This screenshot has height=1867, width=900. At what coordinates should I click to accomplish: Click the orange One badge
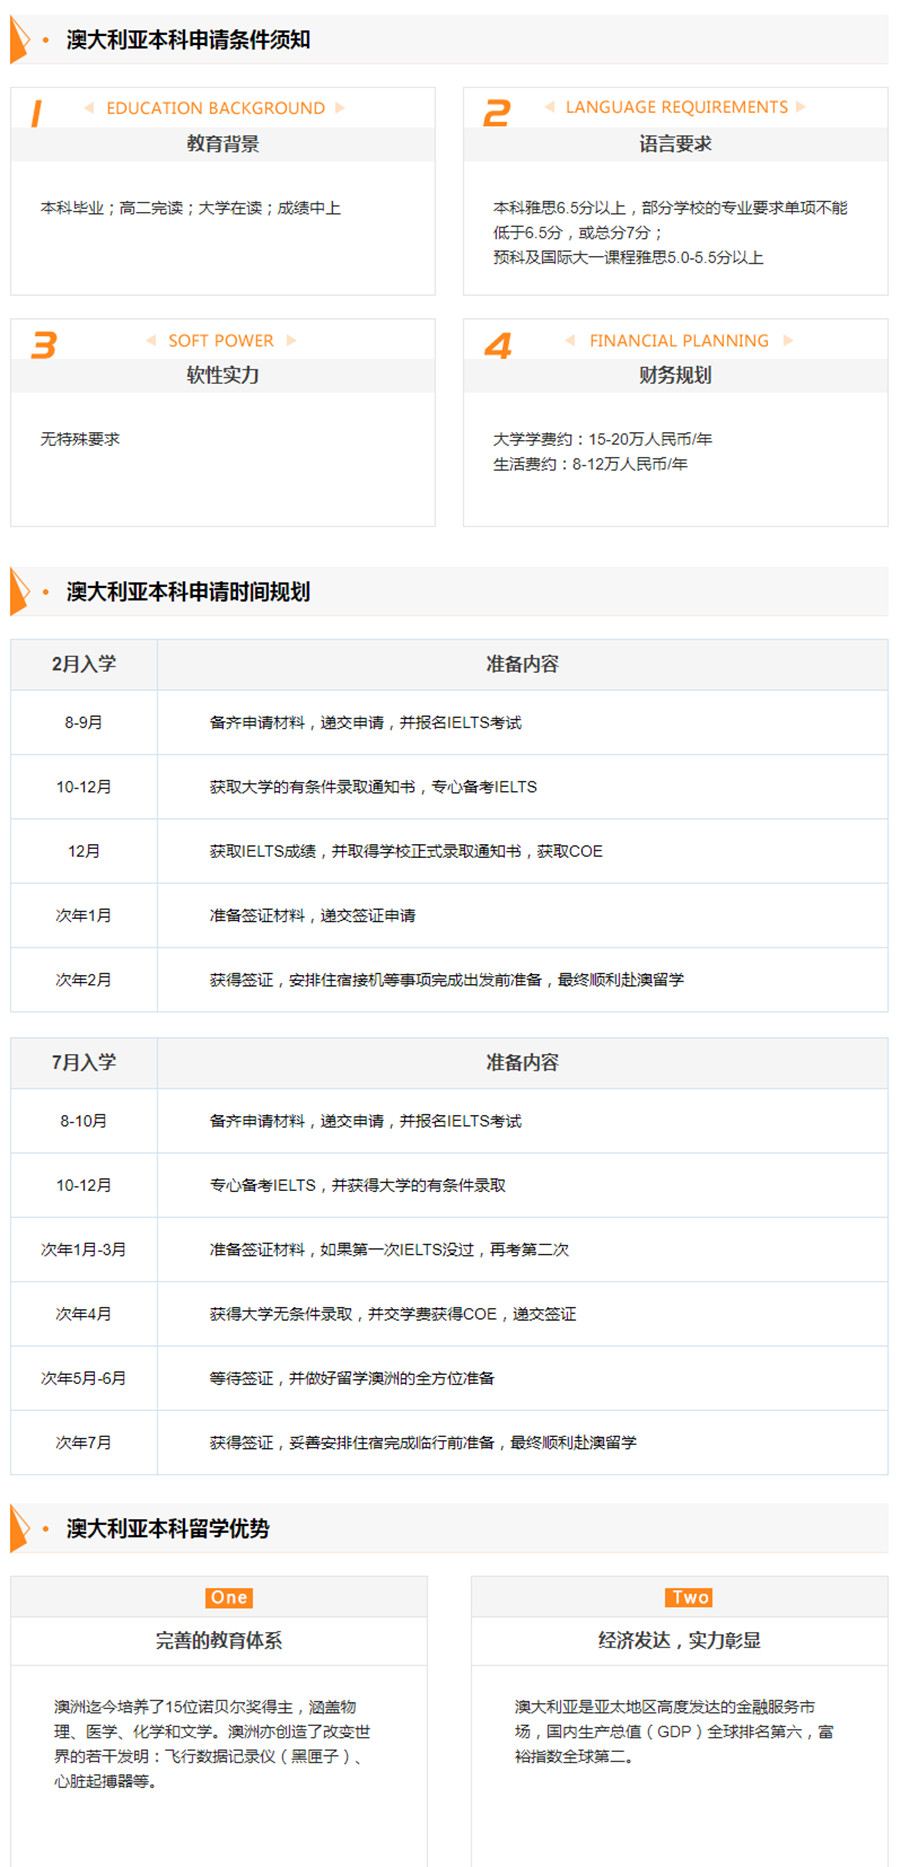coord(229,1598)
